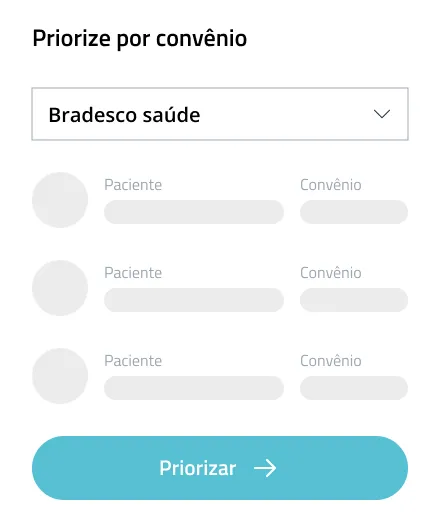
Task: Click the first Convênio value placeholder
Action: (x=354, y=212)
